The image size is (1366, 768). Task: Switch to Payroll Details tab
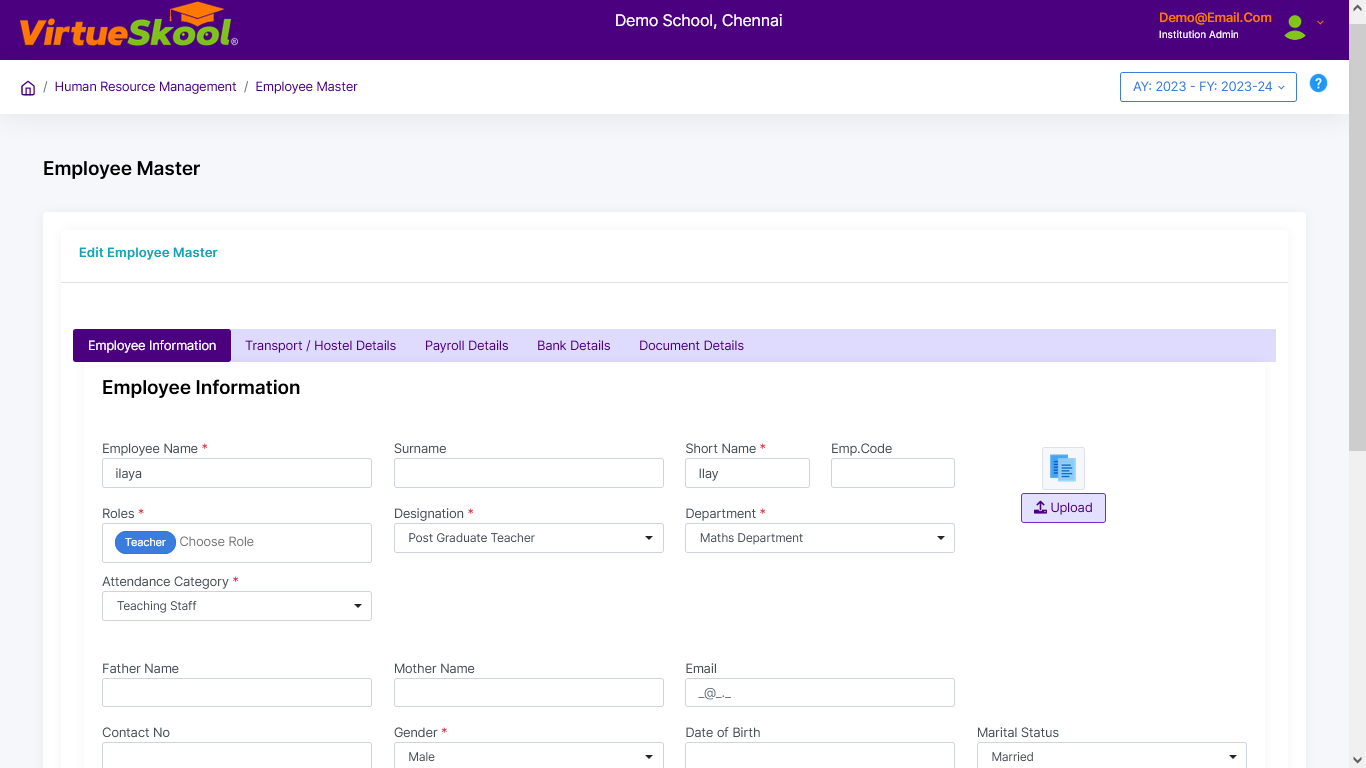pos(467,346)
